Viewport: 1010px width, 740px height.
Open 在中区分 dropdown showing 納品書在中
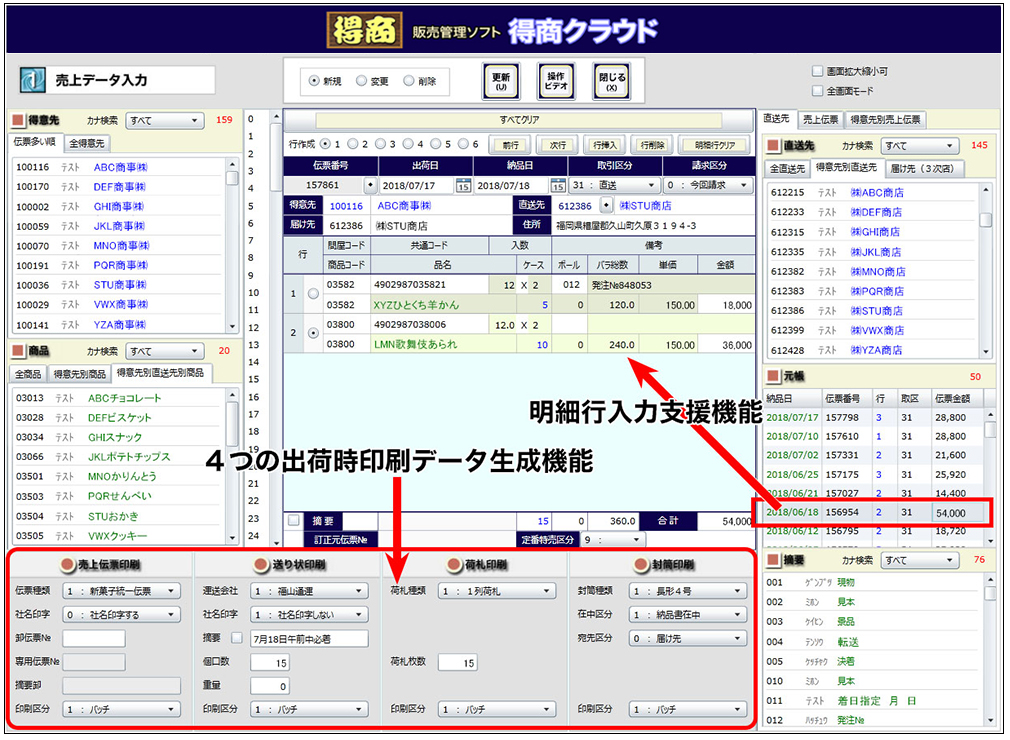(x=687, y=614)
